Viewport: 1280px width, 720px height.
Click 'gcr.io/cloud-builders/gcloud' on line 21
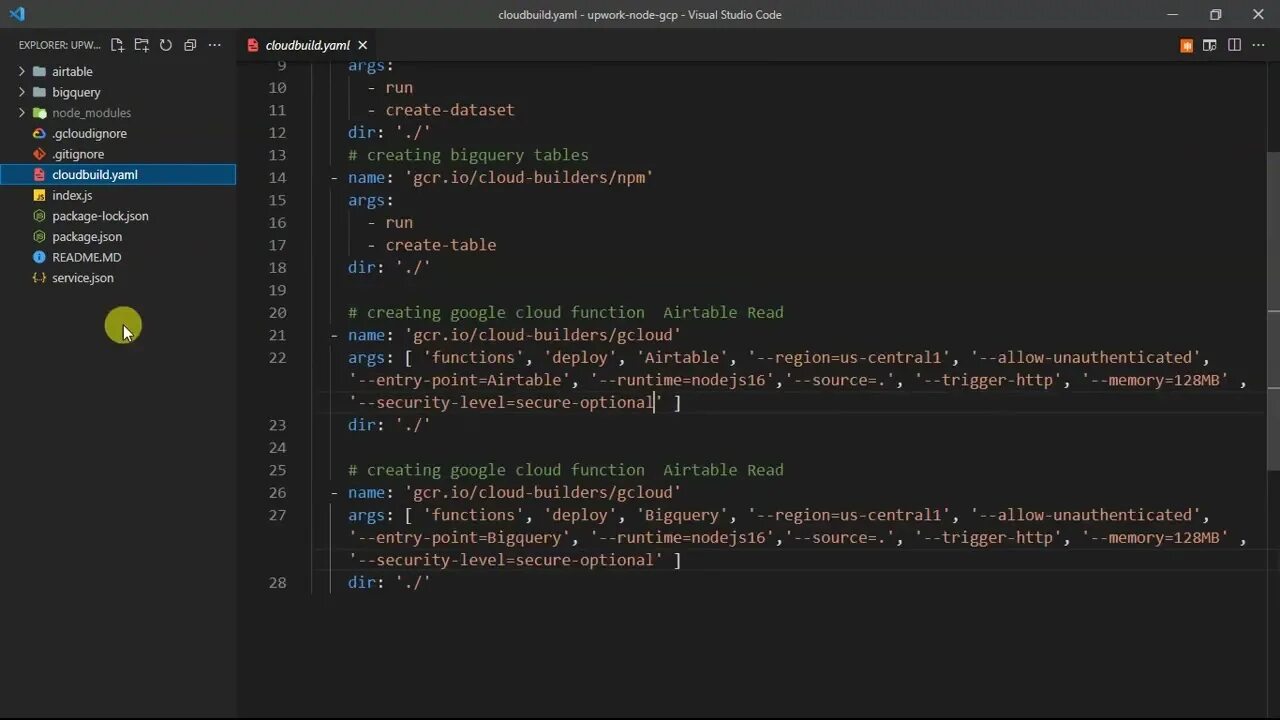pos(543,335)
